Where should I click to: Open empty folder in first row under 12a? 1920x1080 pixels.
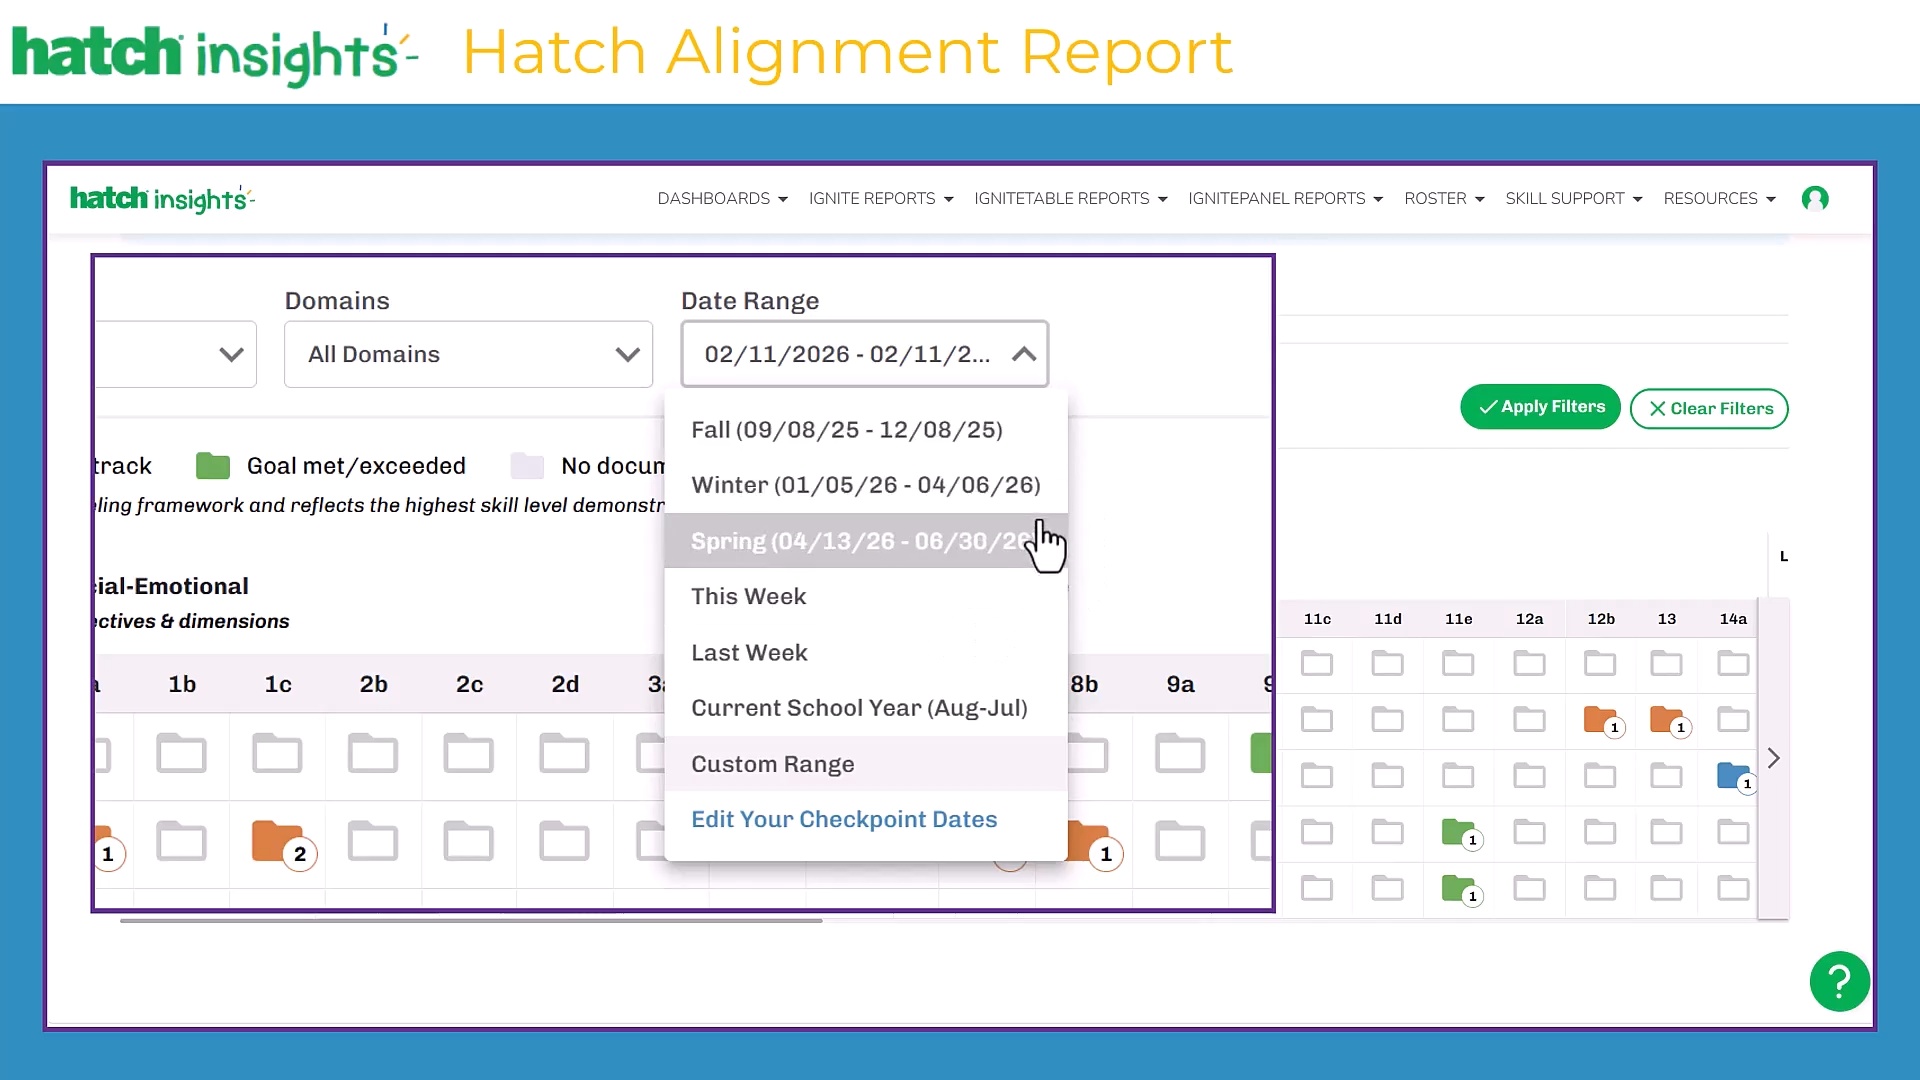(x=1529, y=662)
